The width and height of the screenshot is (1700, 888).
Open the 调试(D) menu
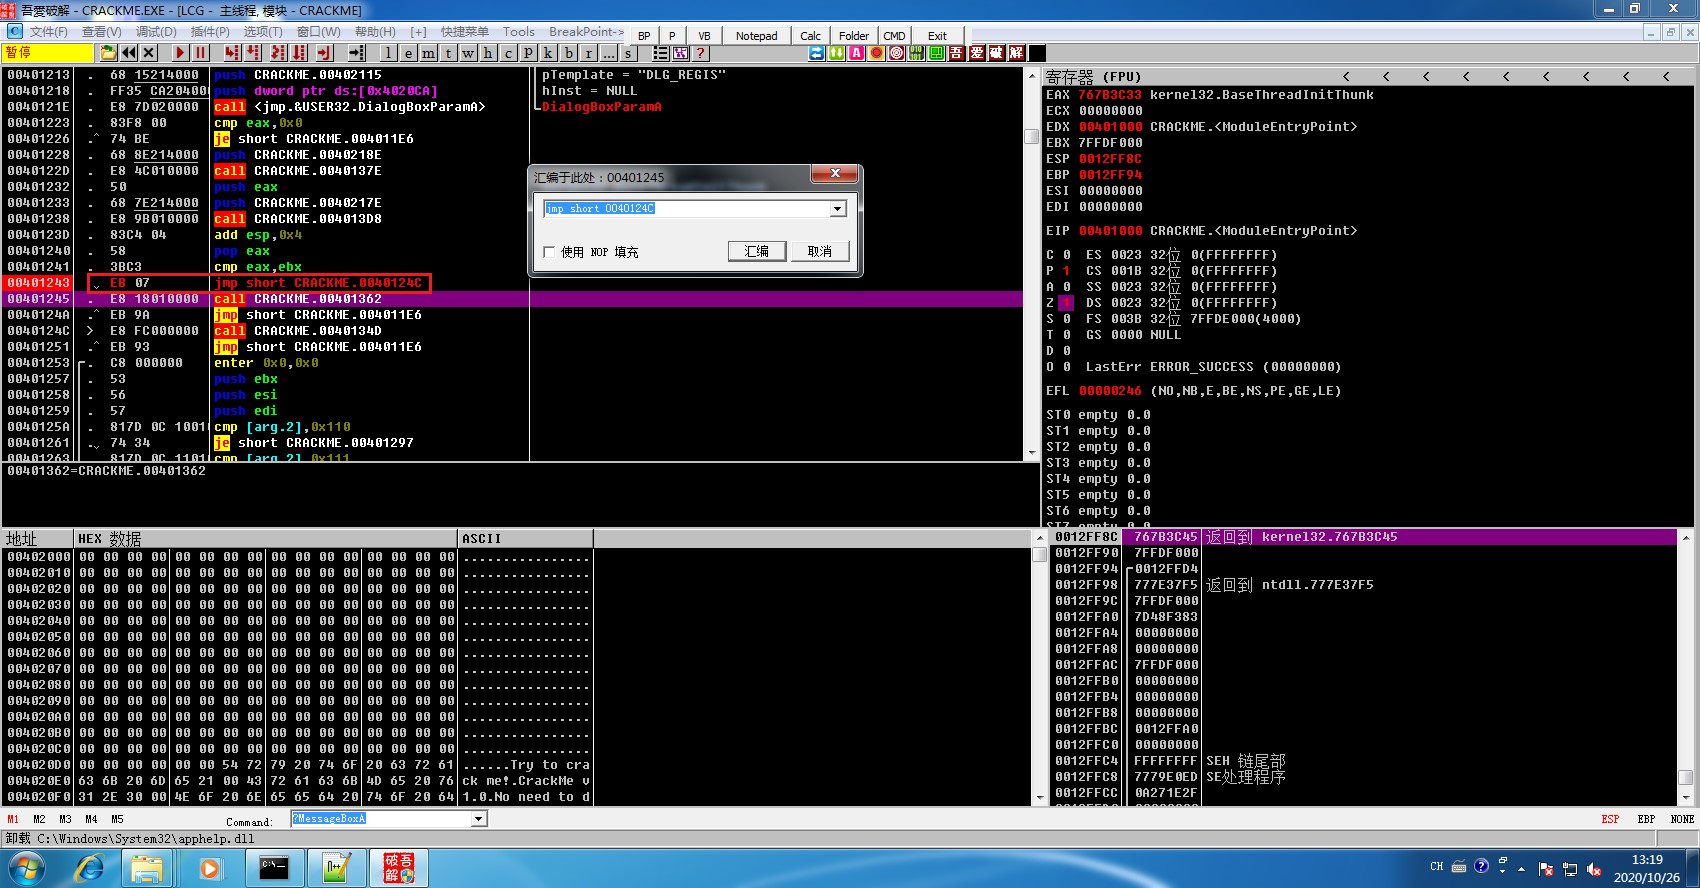click(156, 32)
